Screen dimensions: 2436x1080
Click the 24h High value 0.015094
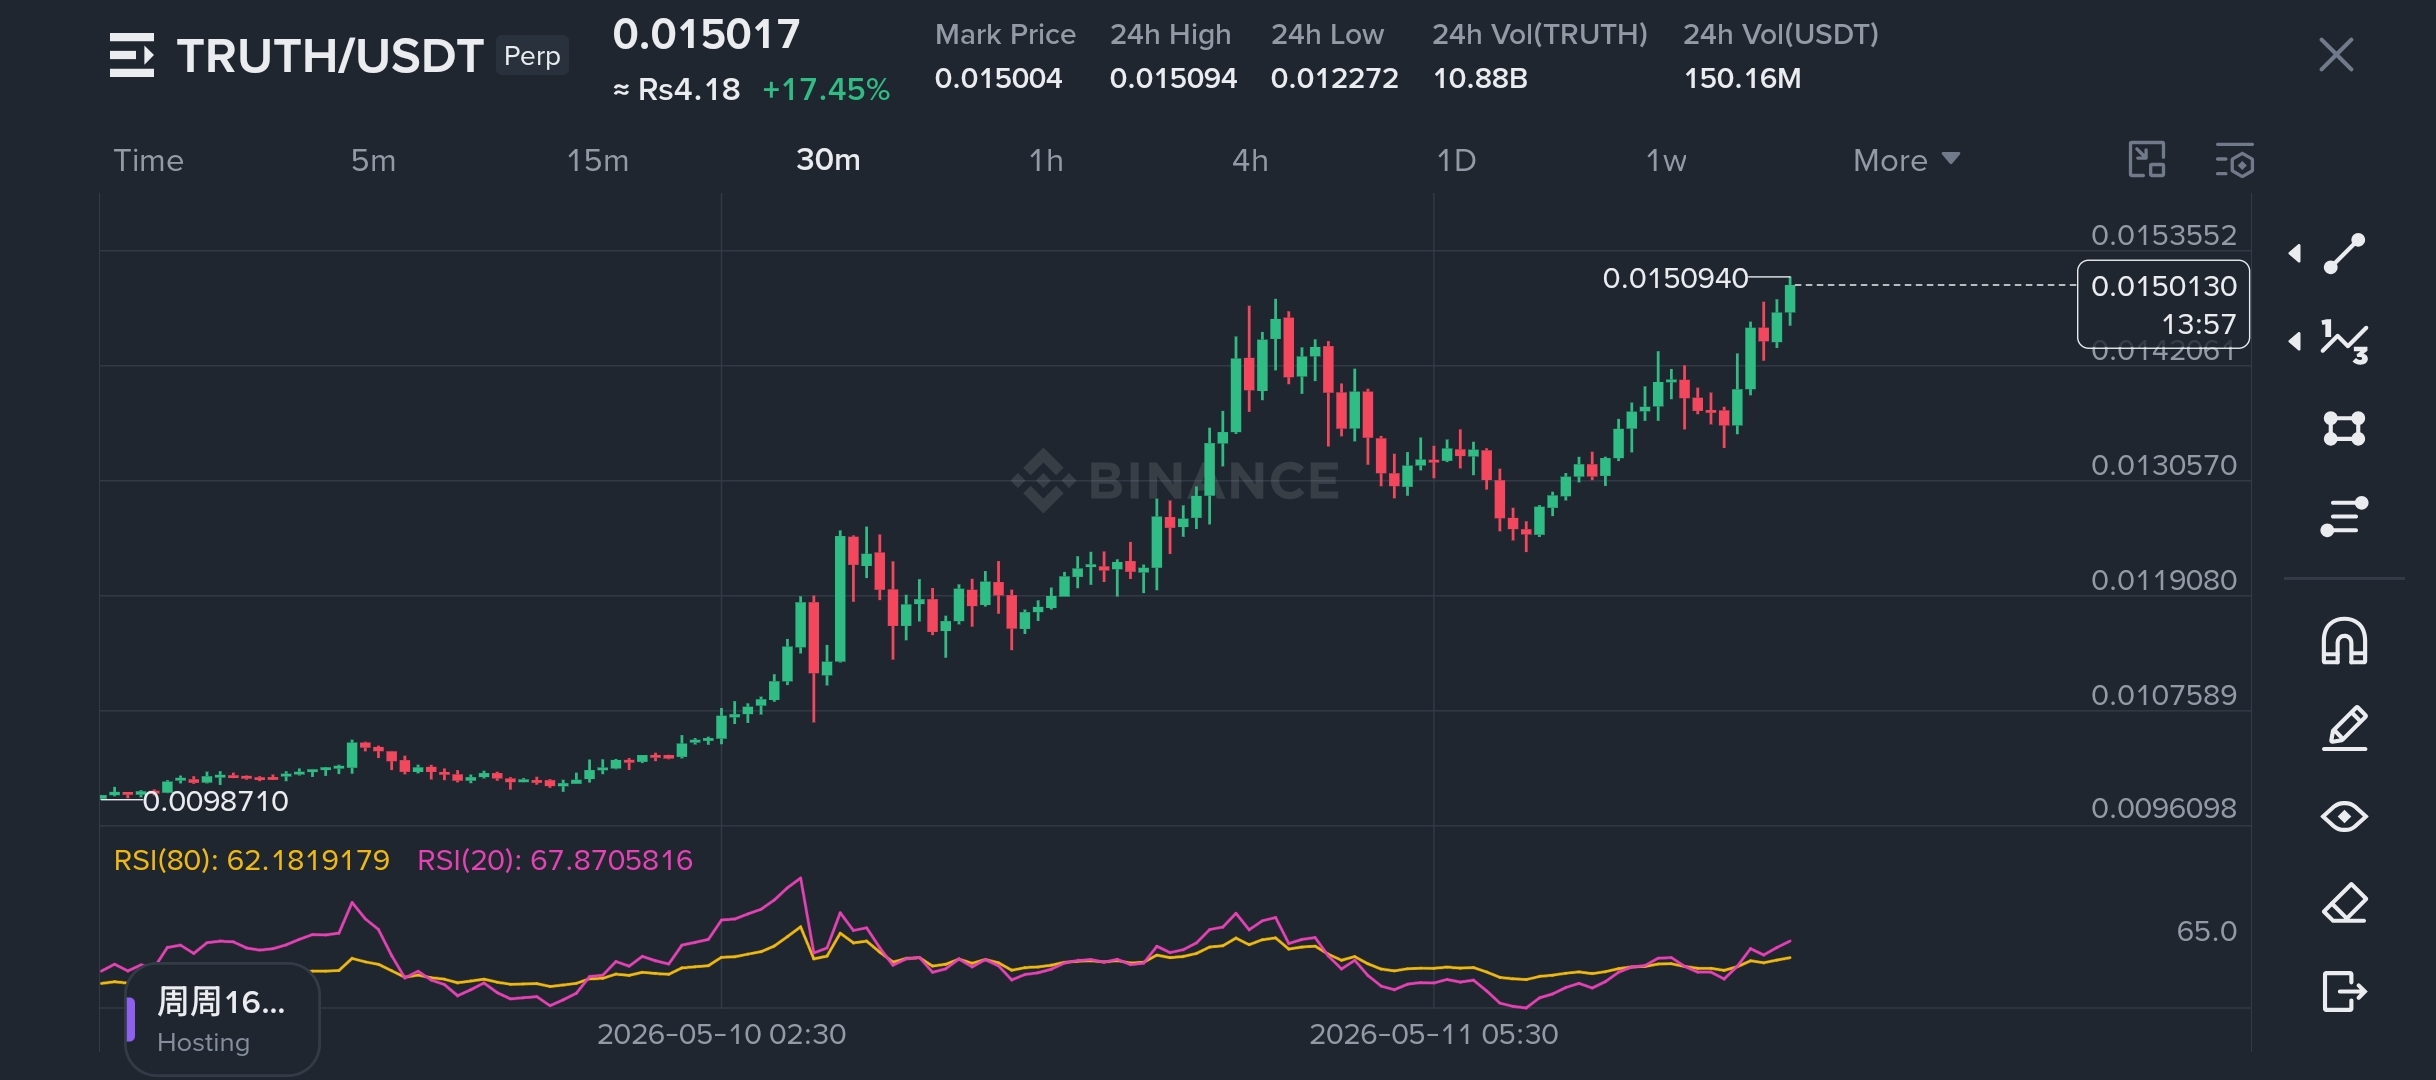[1173, 78]
